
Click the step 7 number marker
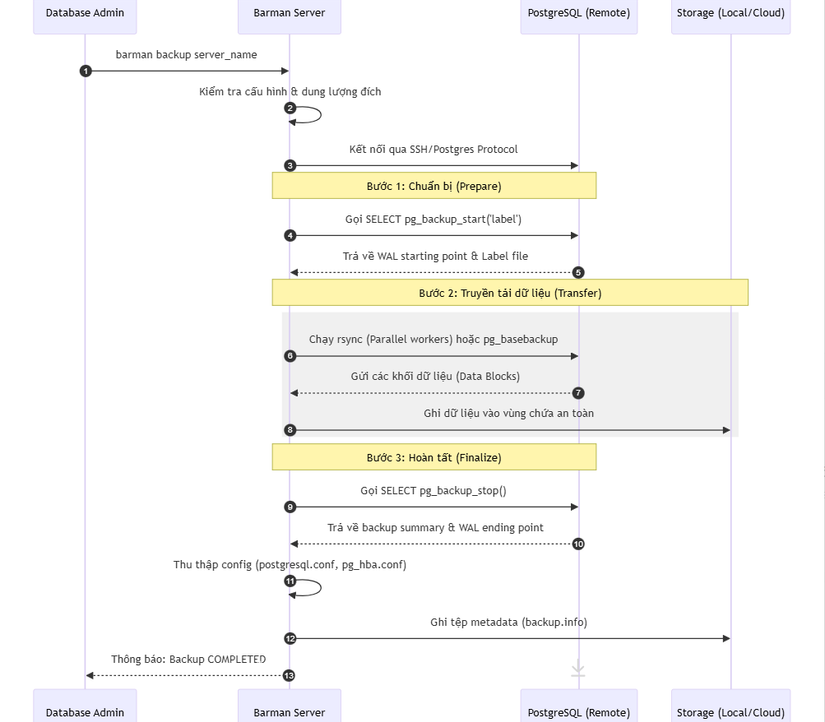click(x=578, y=393)
